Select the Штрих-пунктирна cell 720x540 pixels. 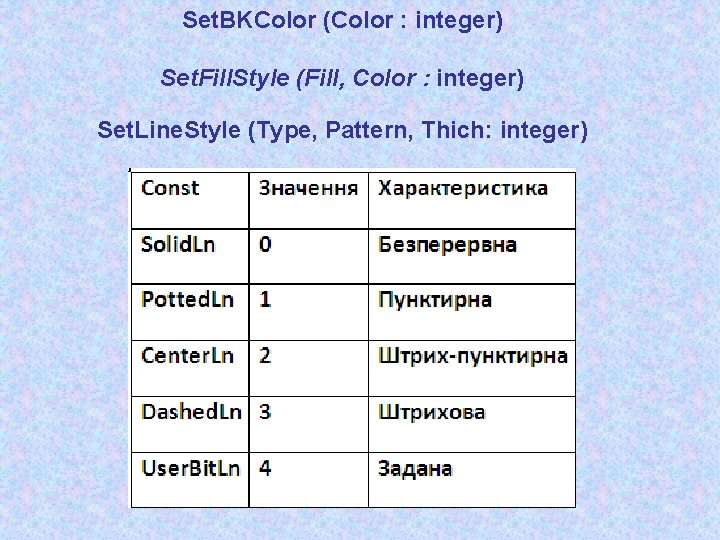tap(472, 368)
